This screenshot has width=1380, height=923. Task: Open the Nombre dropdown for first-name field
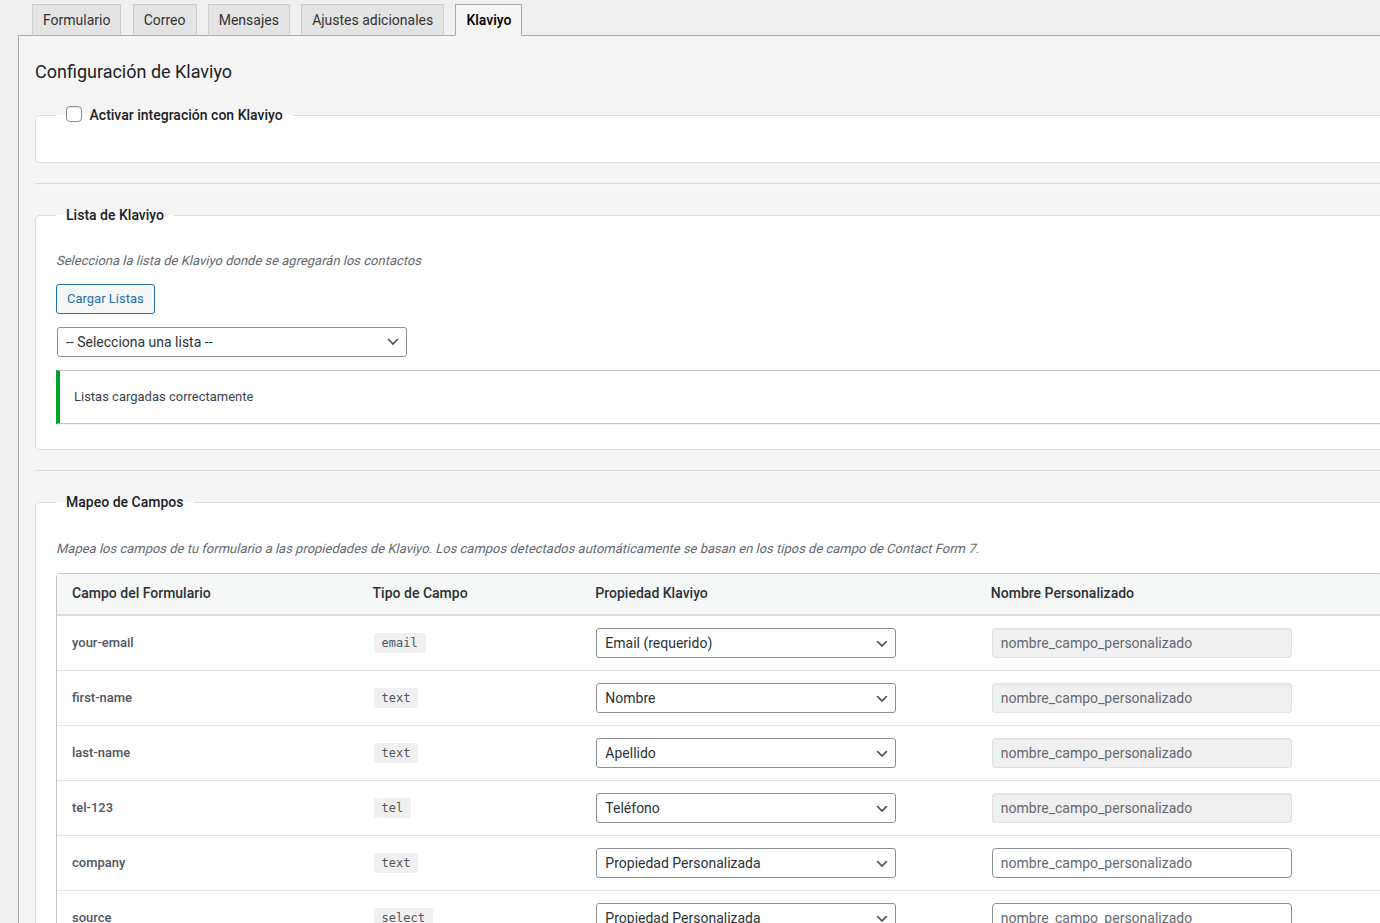(x=745, y=697)
